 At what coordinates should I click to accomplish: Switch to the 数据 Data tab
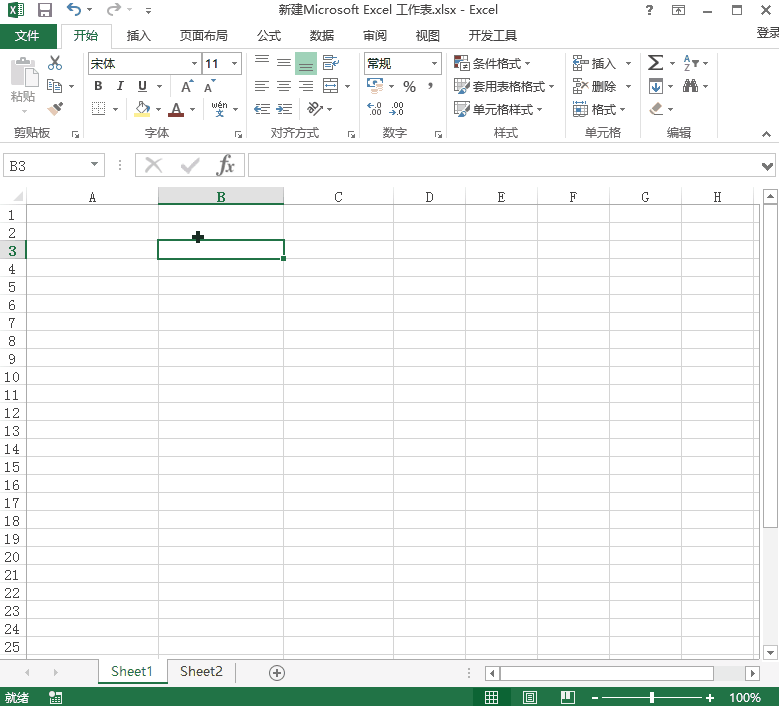(x=322, y=35)
